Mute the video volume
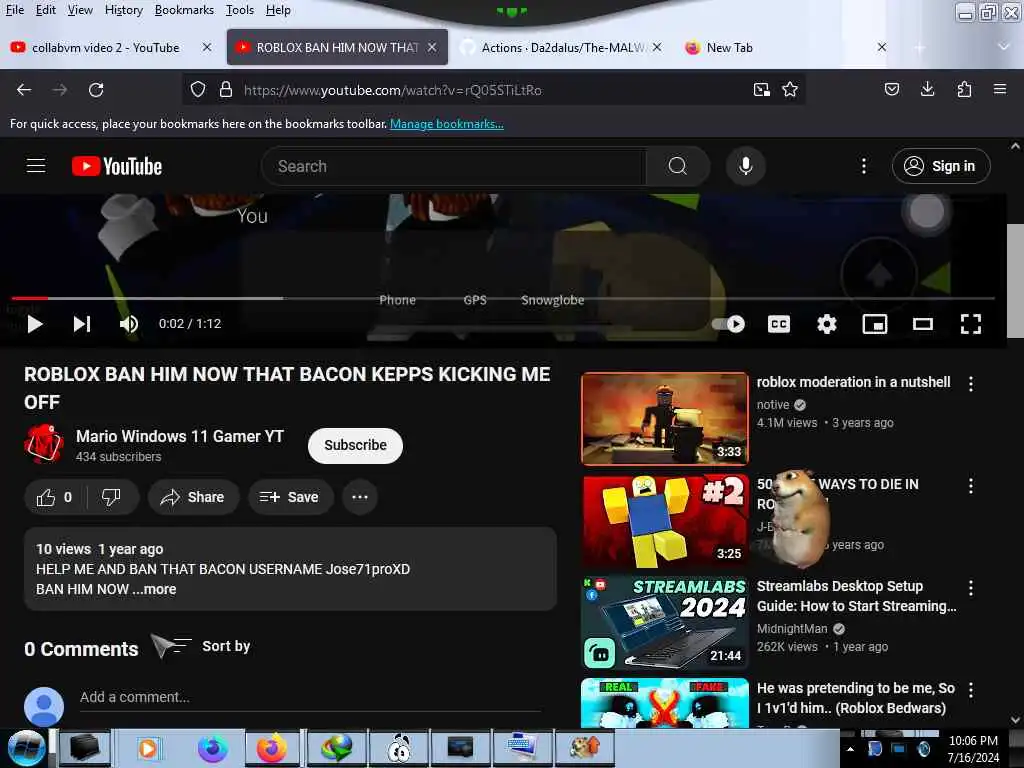This screenshot has width=1024, height=768. tap(129, 324)
